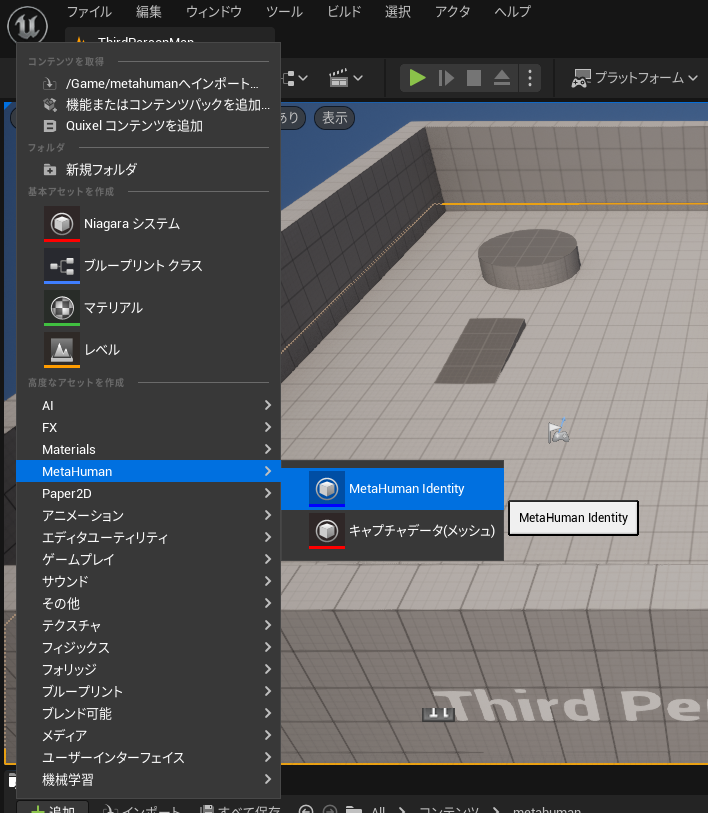This screenshot has height=813, width=708.
Task: Expand the AI submenu
Action: click(148, 405)
